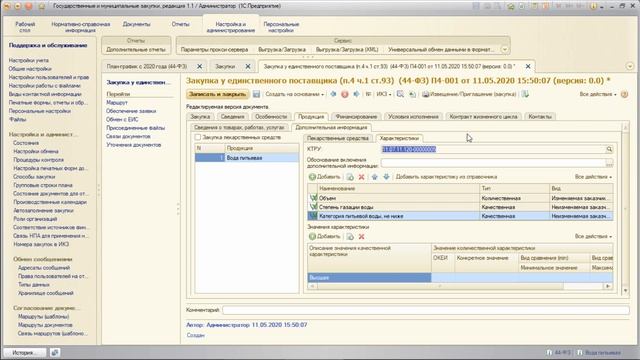Open Все действия menu in document toolbar

click(598, 94)
